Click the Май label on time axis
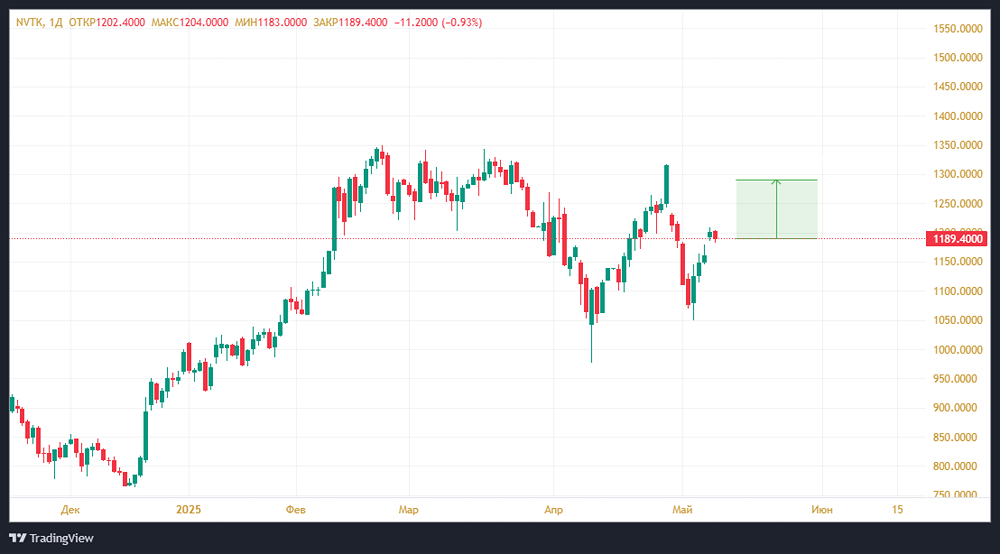 pyautogui.click(x=683, y=510)
